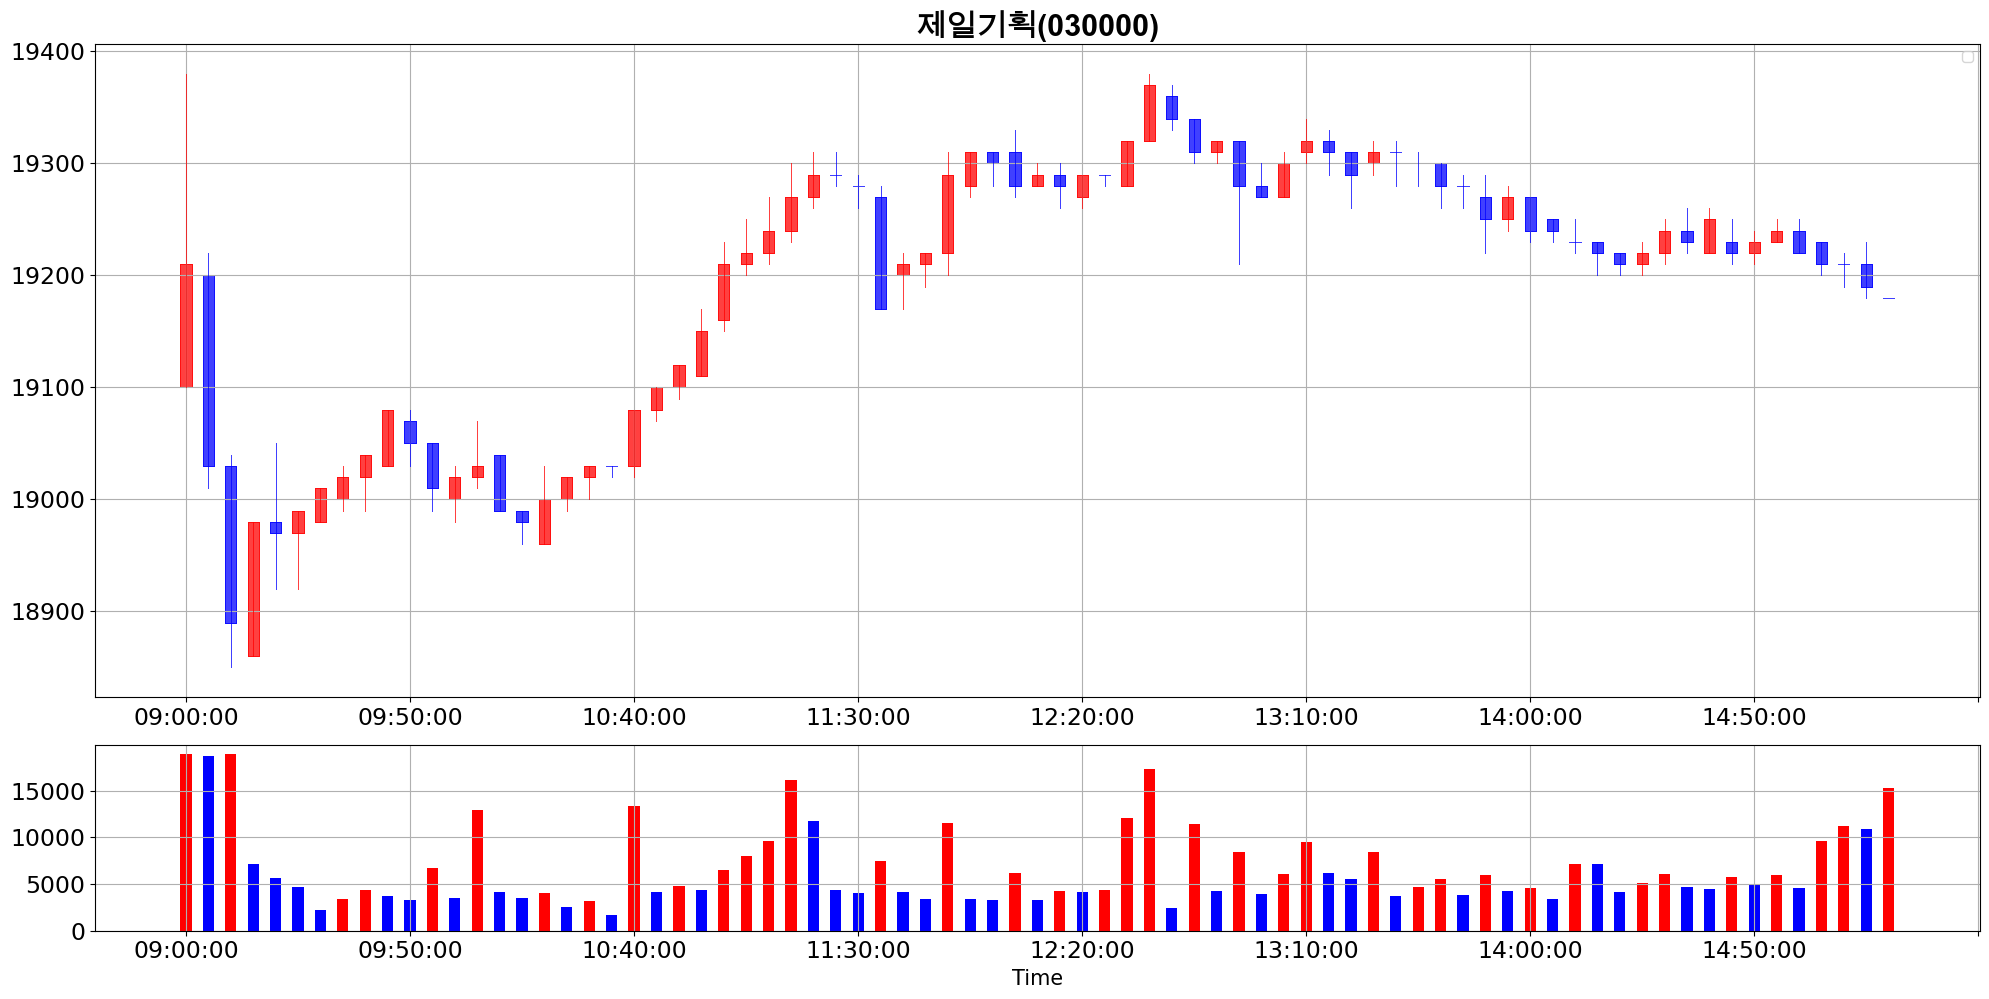Click the 14:50:00 label under price chart
Image resolution: width=1989 pixels, height=999 pixels.
coord(1754,717)
